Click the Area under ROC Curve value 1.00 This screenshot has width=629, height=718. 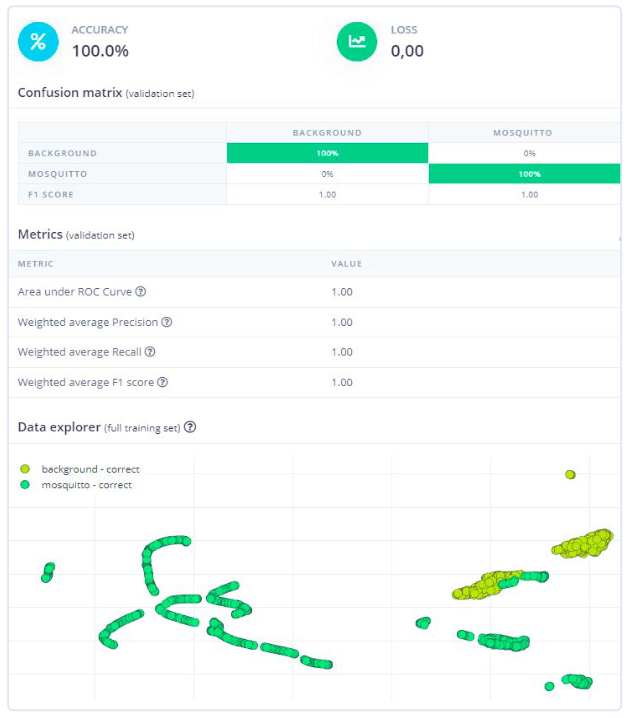(x=342, y=292)
